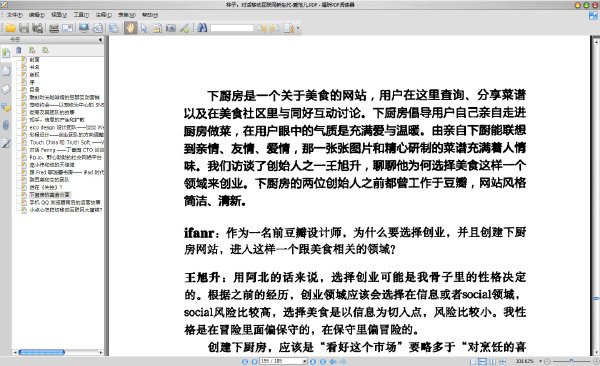Screen dimensions: 600x366
Task: Go to the last page button
Action: [x=323, y=361]
